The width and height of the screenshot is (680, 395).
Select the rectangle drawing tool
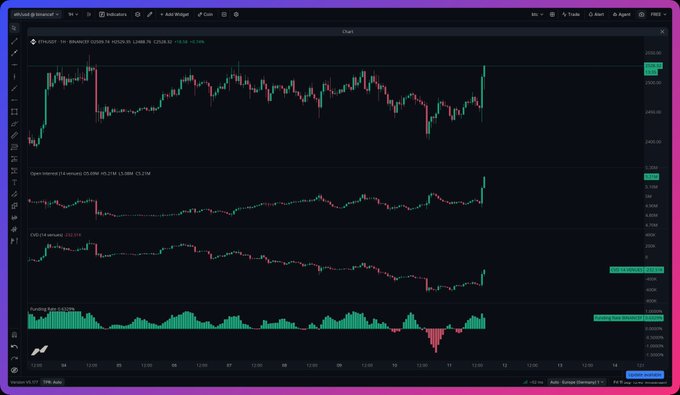coord(14,112)
